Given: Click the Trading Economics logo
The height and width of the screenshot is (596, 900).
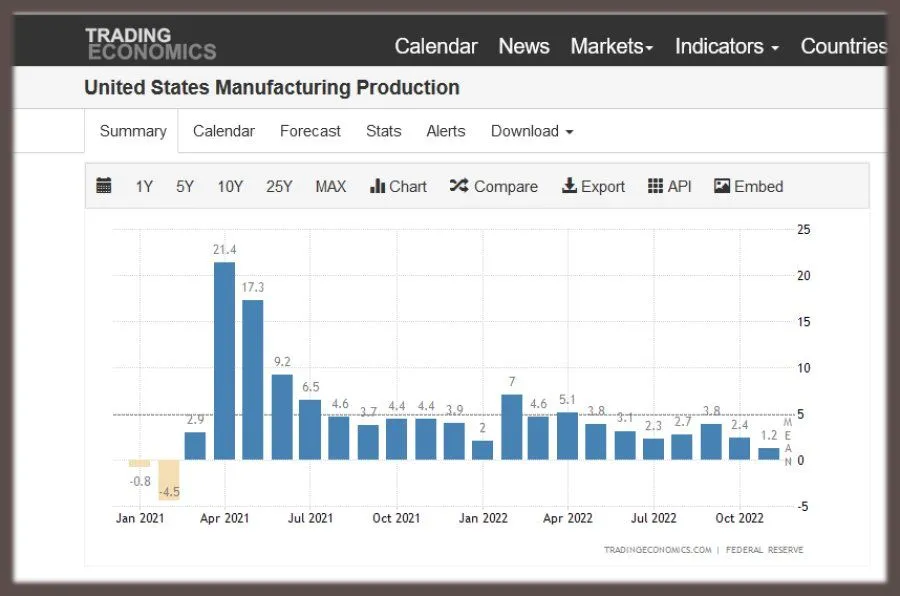Looking at the screenshot, I should (150, 44).
